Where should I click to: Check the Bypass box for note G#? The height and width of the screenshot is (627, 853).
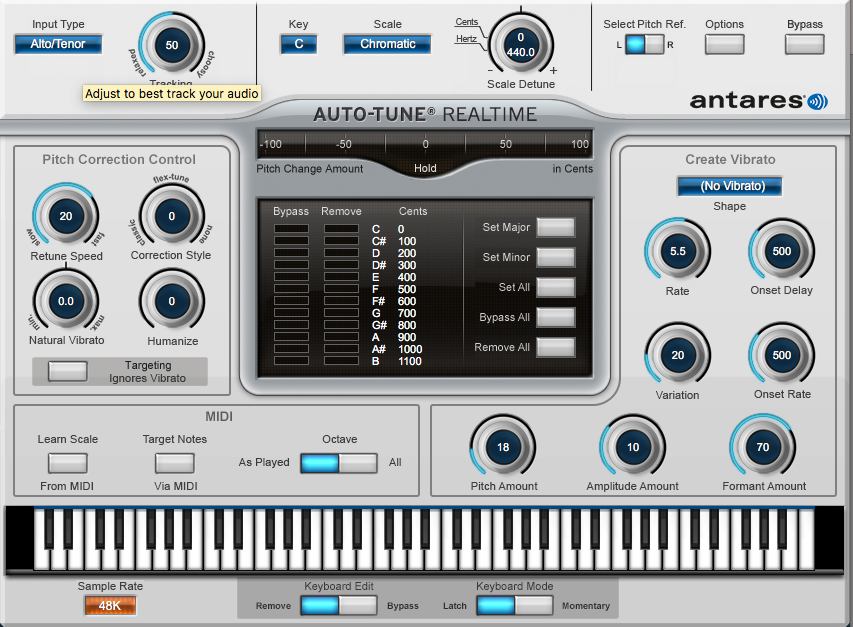(292, 324)
